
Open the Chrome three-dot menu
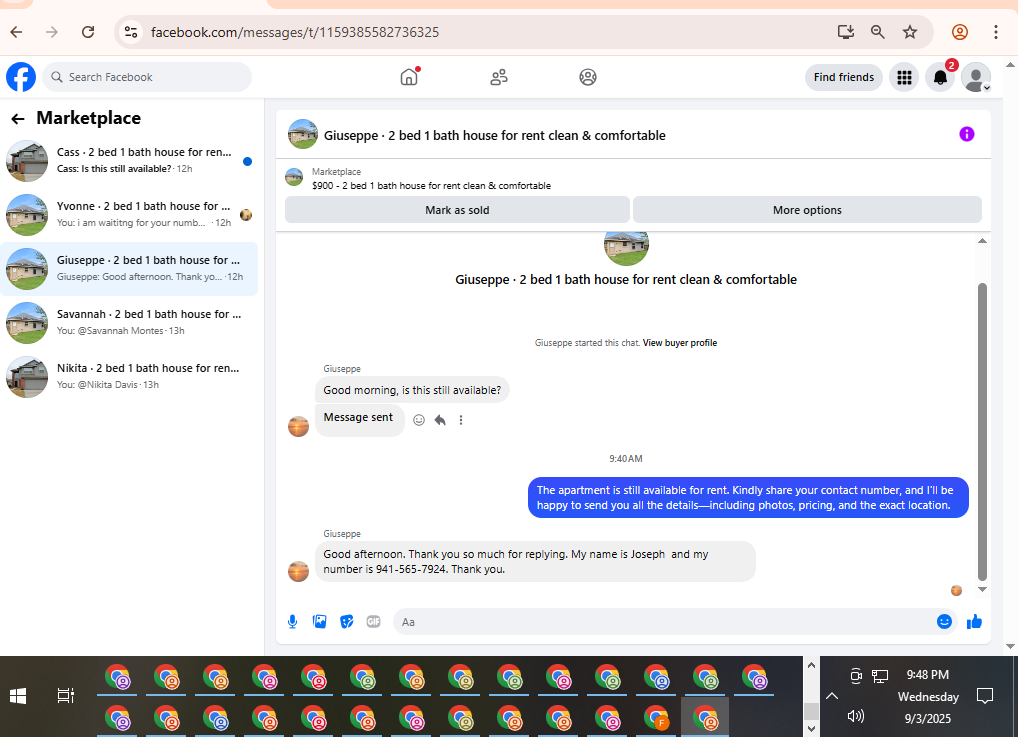click(995, 32)
